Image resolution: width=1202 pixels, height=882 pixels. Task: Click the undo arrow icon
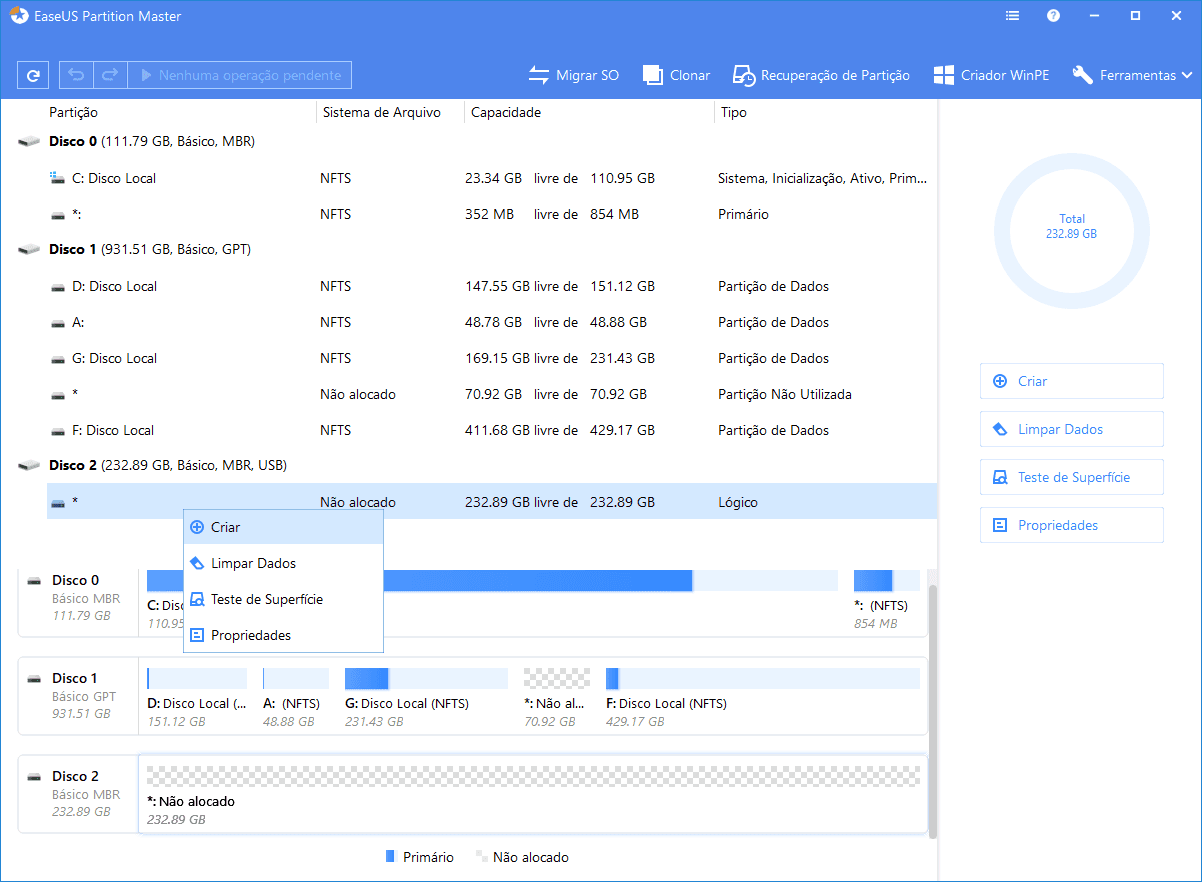click(77, 75)
